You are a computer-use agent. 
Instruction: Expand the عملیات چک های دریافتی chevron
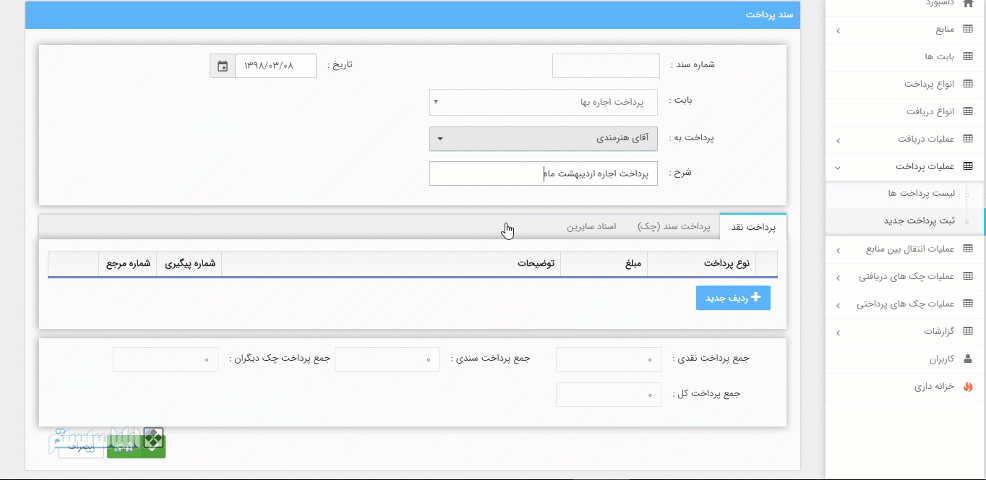click(838, 277)
